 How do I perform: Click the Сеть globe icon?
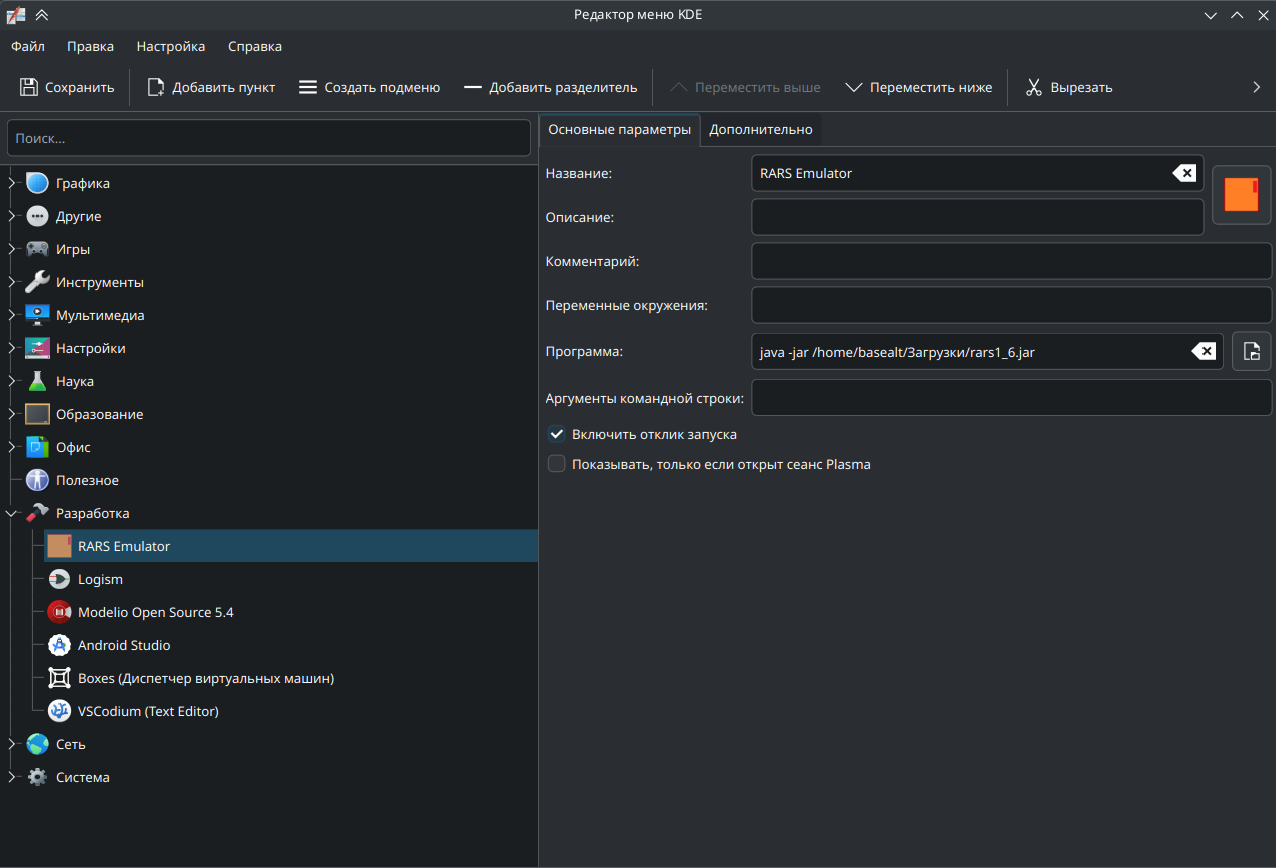pos(37,744)
